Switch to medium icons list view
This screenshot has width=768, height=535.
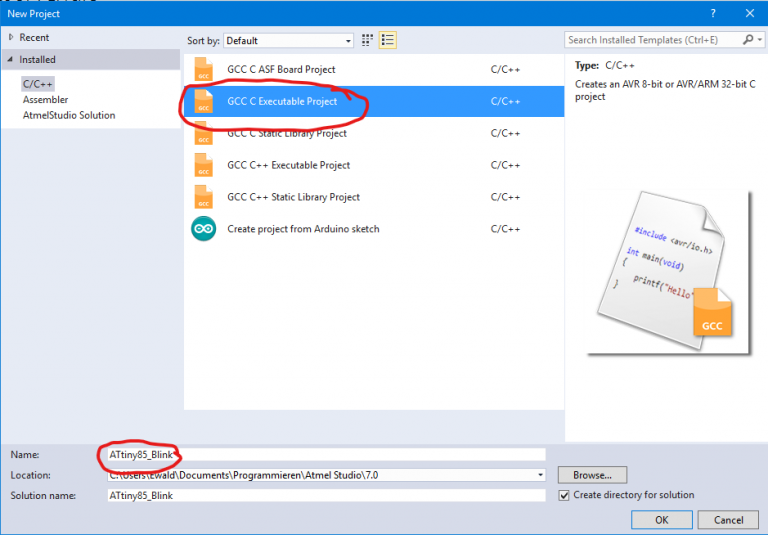388,40
